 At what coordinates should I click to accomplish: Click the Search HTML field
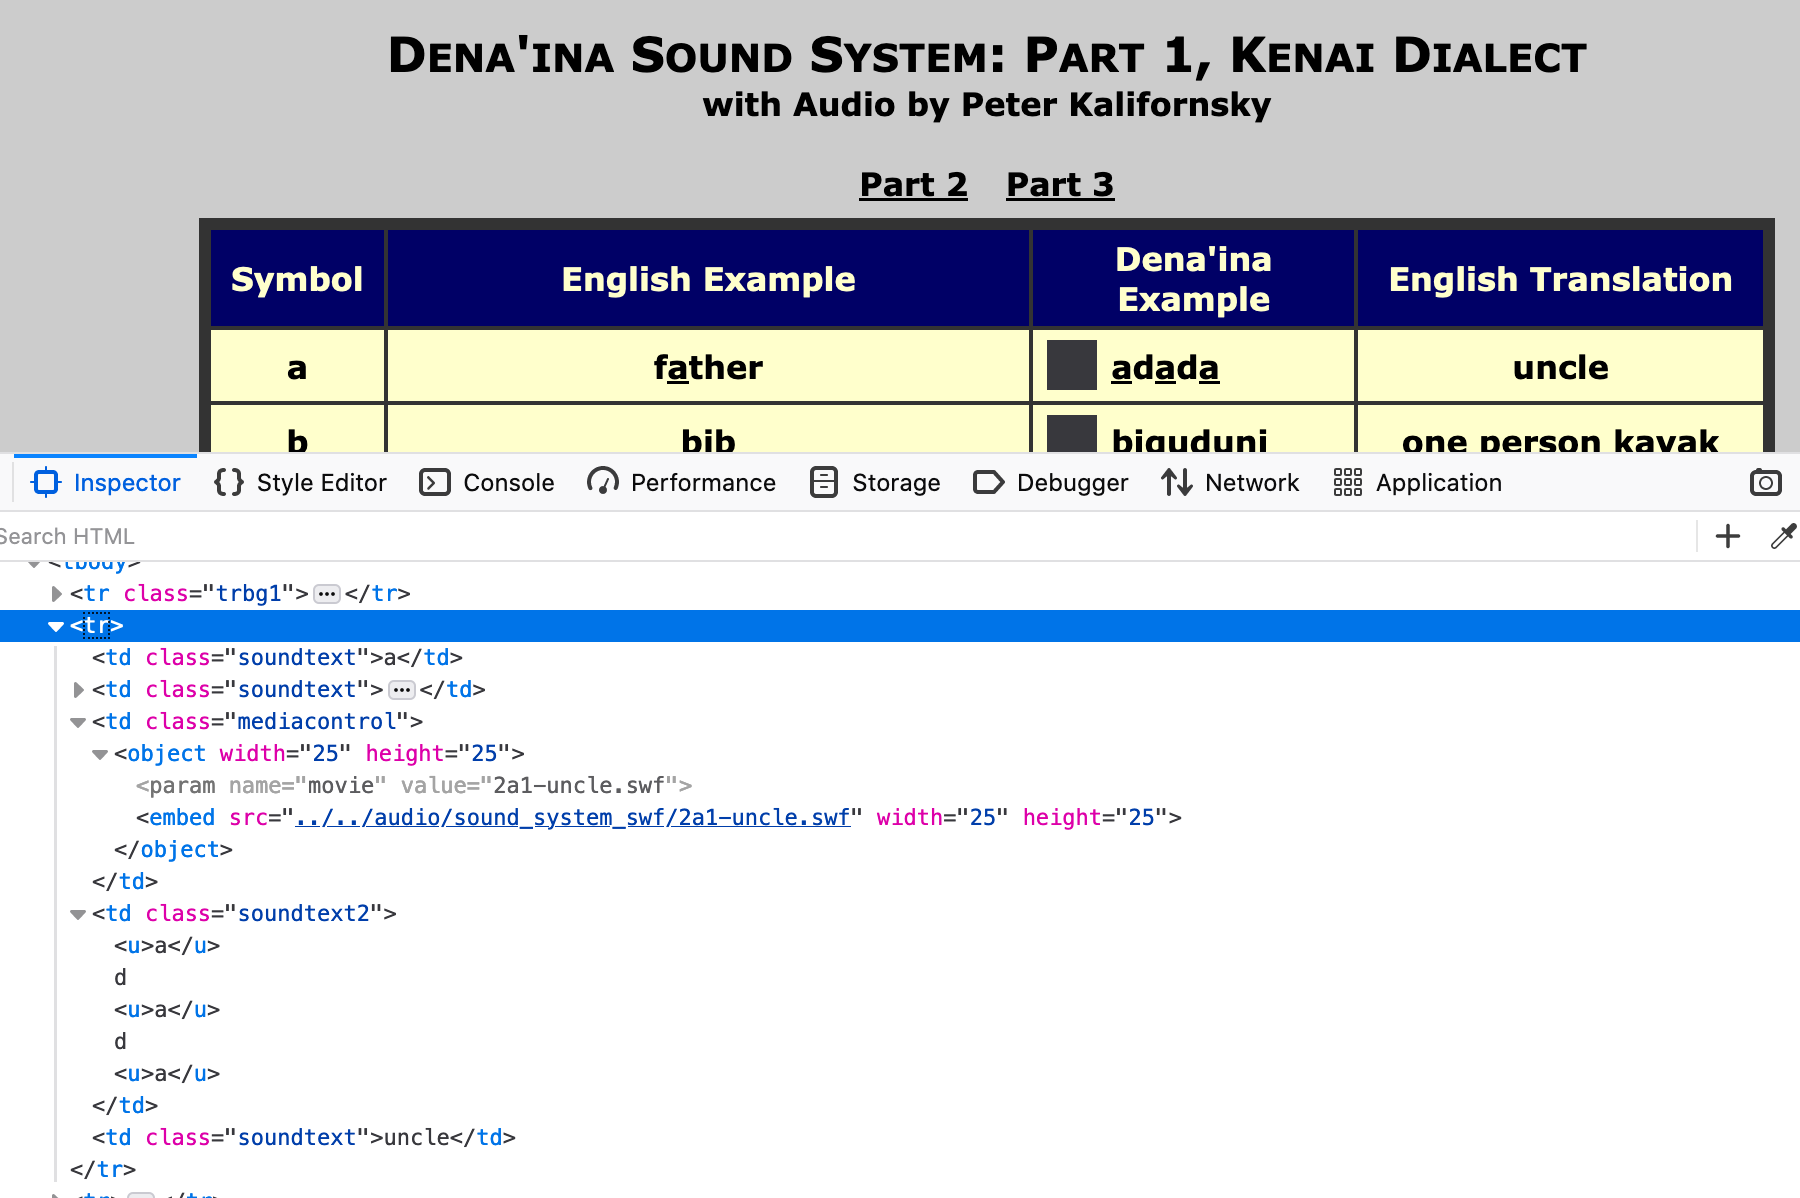pyautogui.click(x=845, y=537)
